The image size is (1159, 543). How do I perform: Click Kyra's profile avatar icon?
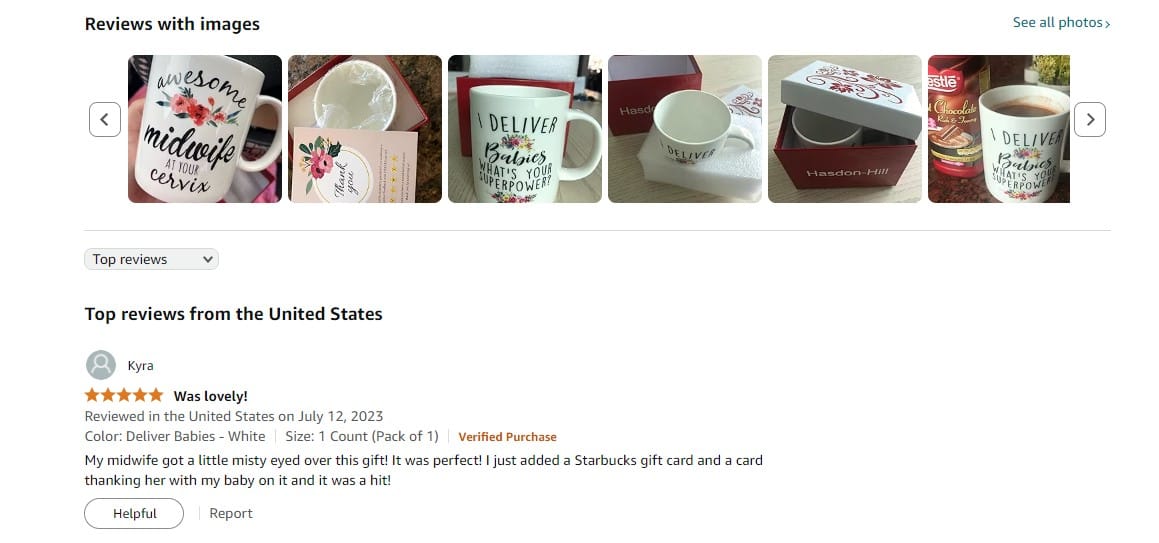pos(101,365)
